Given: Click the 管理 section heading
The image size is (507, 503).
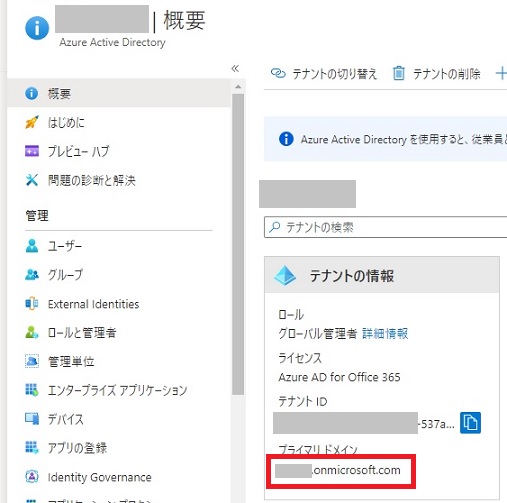Looking at the screenshot, I should pyautogui.click(x=37, y=215).
